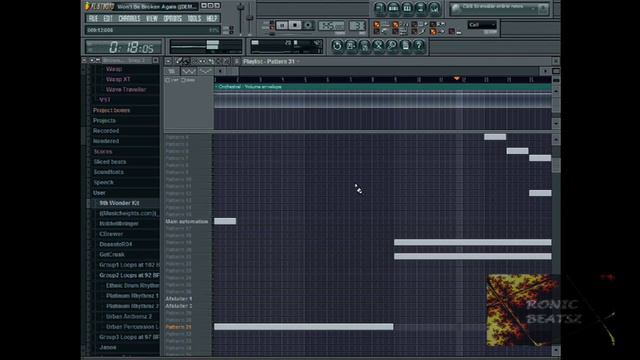
Task: Click the save project toolbar icon
Action: tap(351, 46)
